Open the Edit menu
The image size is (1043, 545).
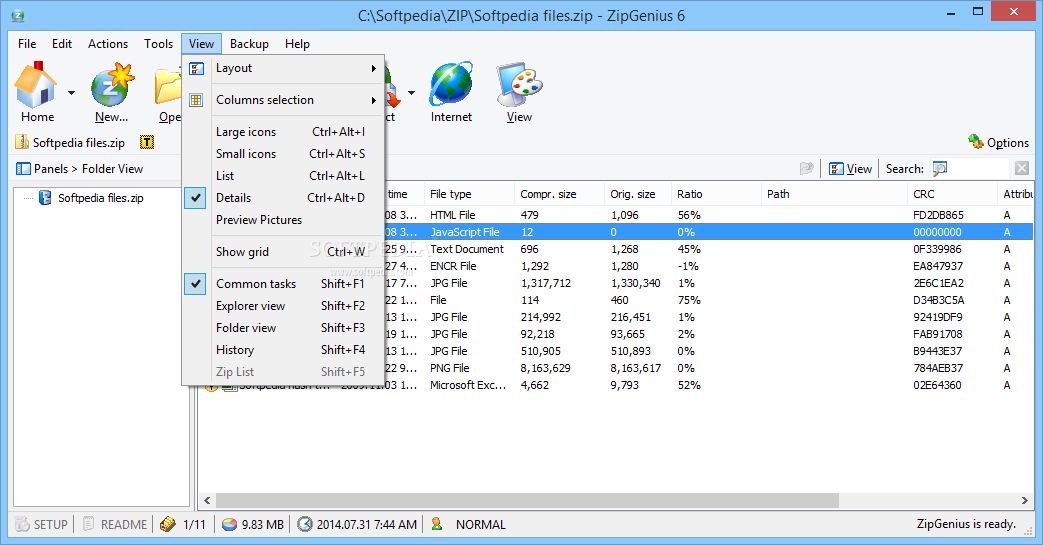pos(62,43)
